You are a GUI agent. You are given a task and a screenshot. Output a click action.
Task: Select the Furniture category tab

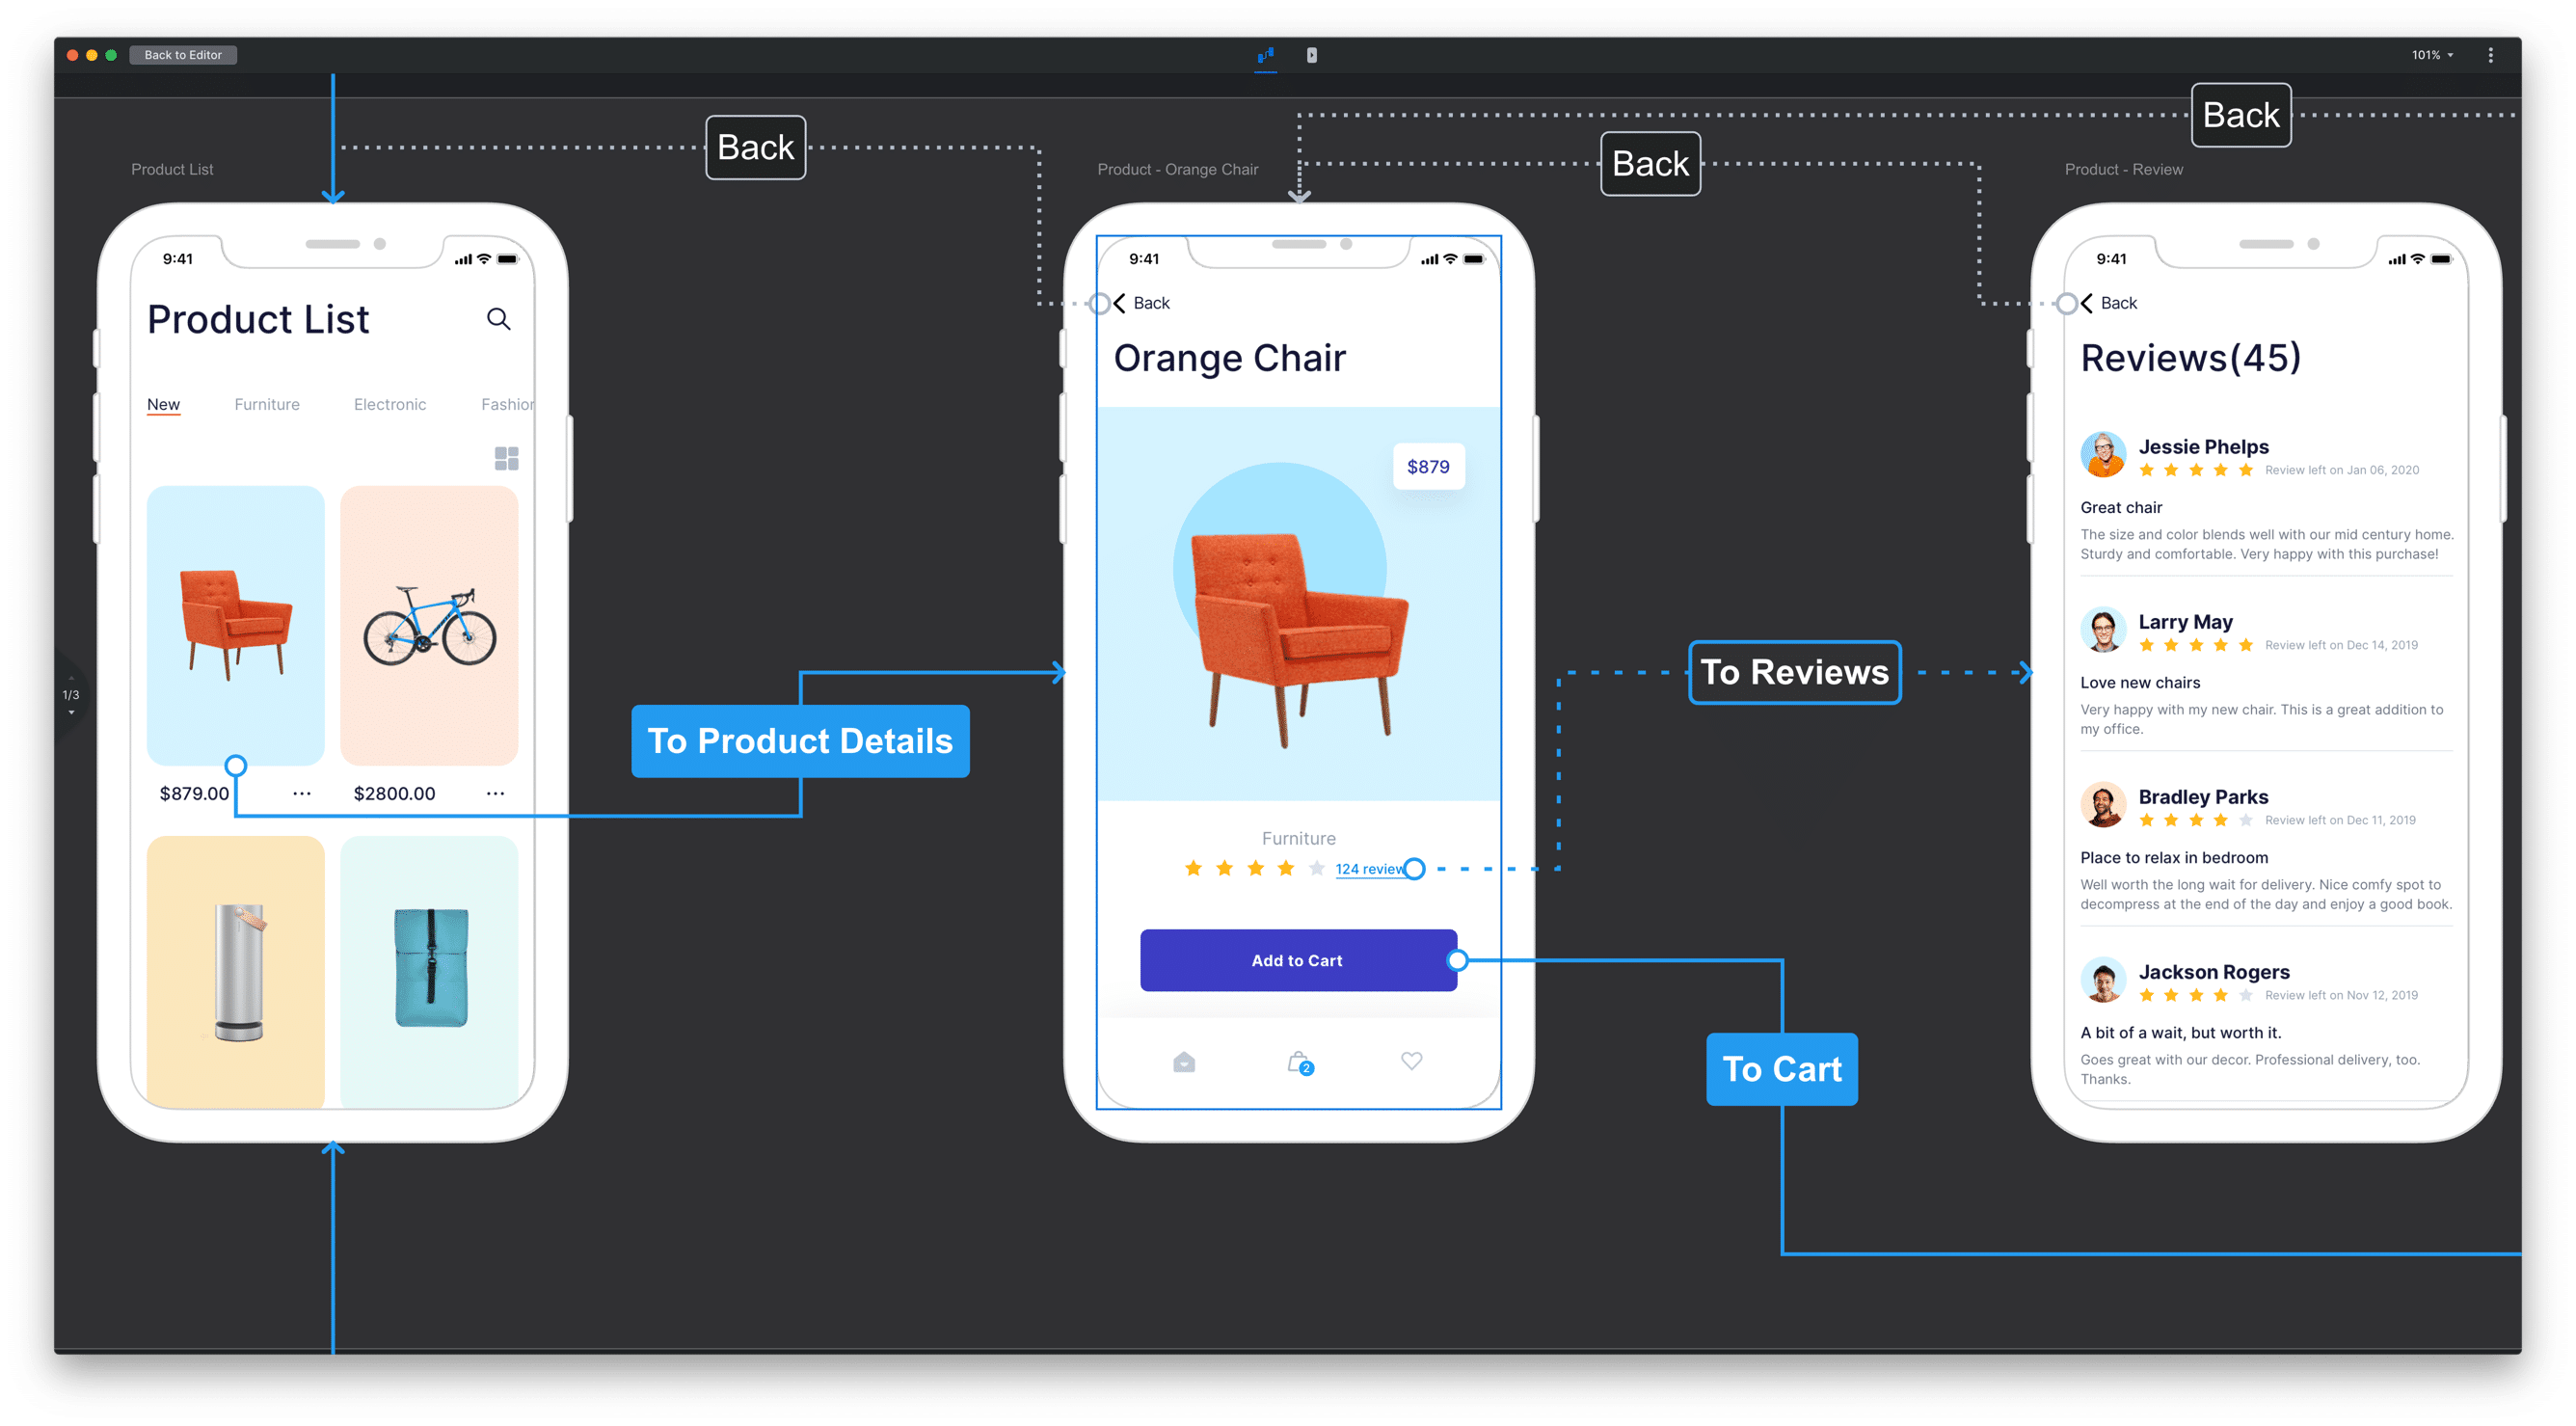[267, 404]
